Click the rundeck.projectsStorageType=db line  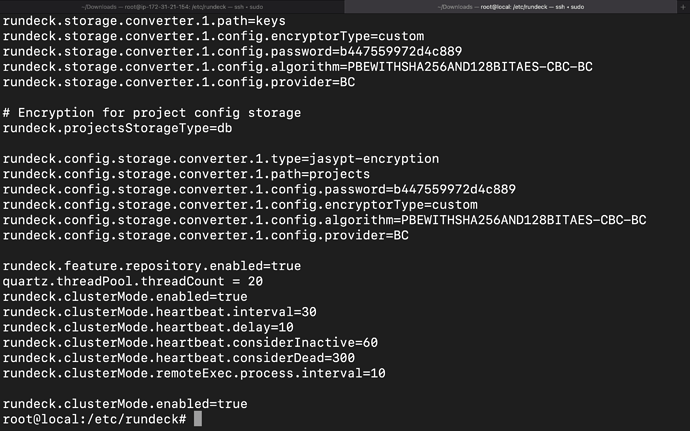point(117,128)
